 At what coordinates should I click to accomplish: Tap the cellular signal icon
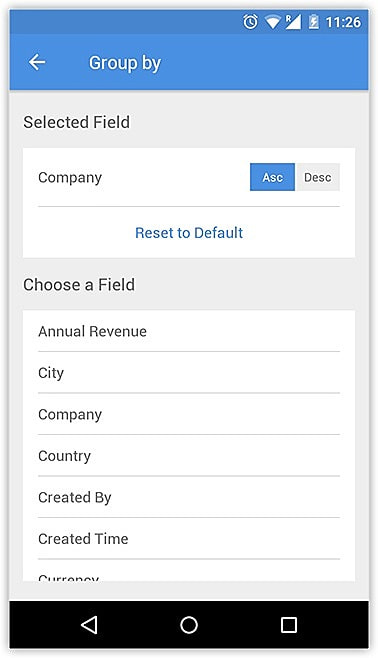coord(293,22)
